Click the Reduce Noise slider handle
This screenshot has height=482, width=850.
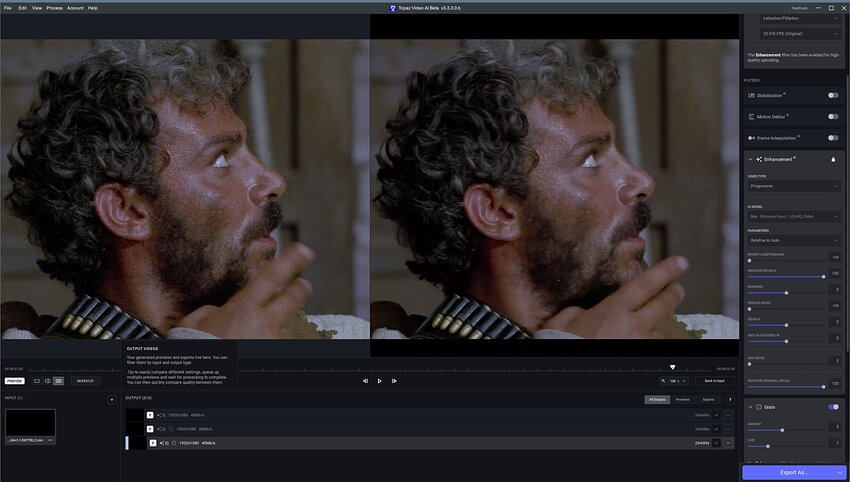click(x=750, y=309)
